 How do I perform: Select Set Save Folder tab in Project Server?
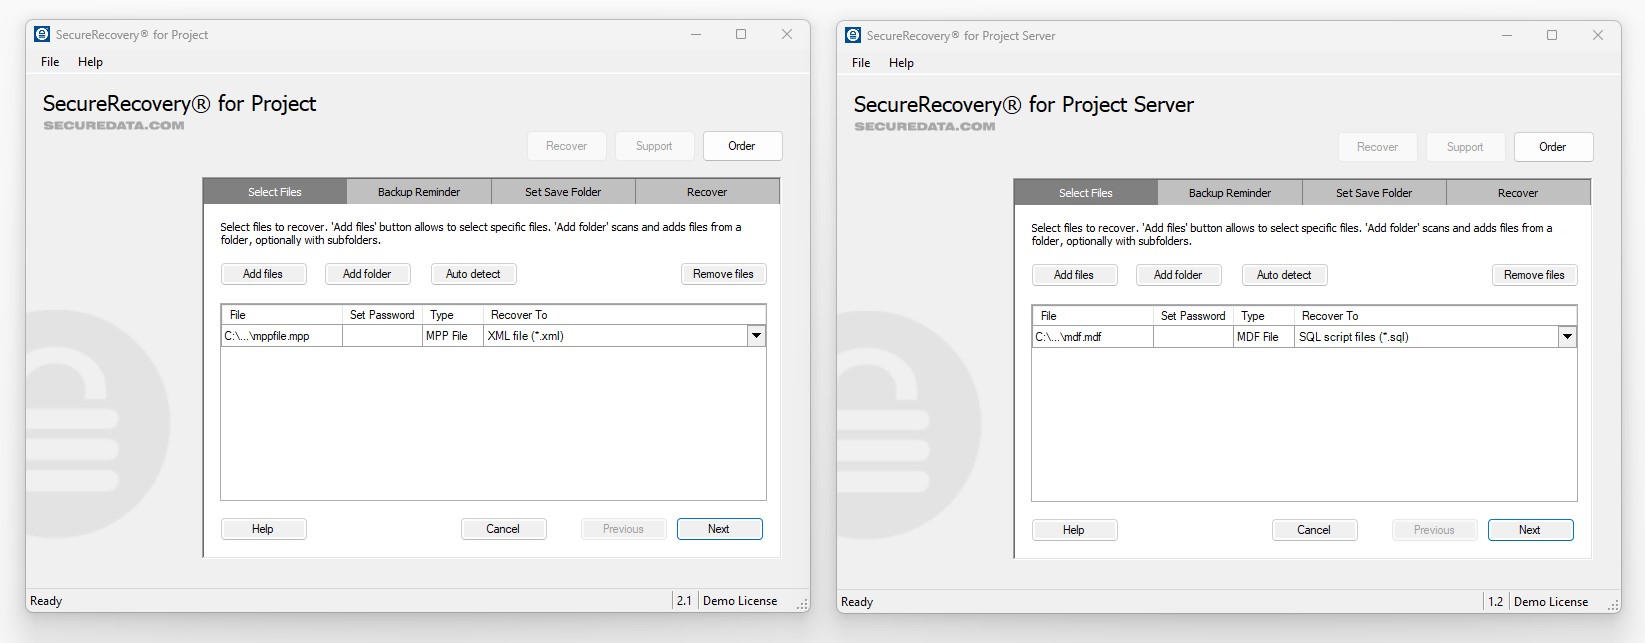[x=1374, y=193]
